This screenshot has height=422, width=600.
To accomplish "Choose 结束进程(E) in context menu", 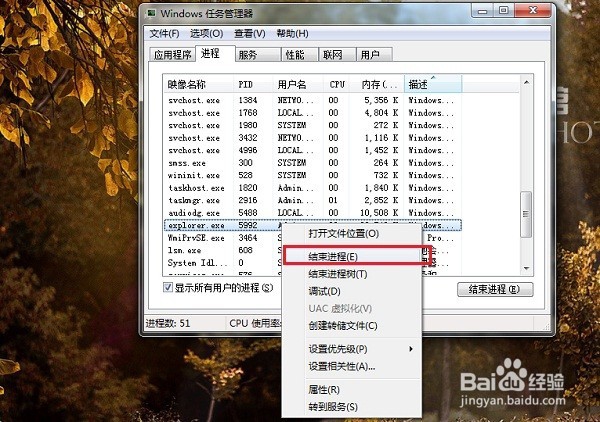I will [352, 256].
